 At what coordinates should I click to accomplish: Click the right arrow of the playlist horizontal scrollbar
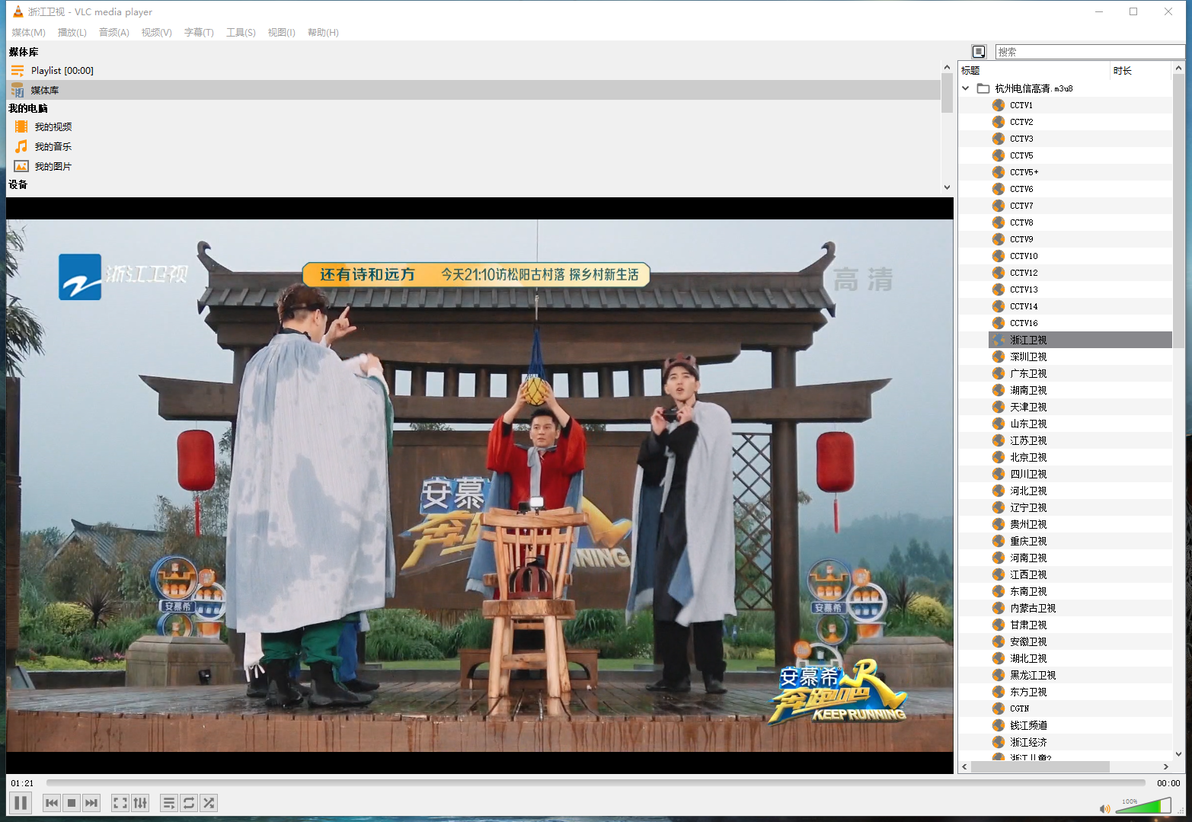click(x=1166, y=766)
